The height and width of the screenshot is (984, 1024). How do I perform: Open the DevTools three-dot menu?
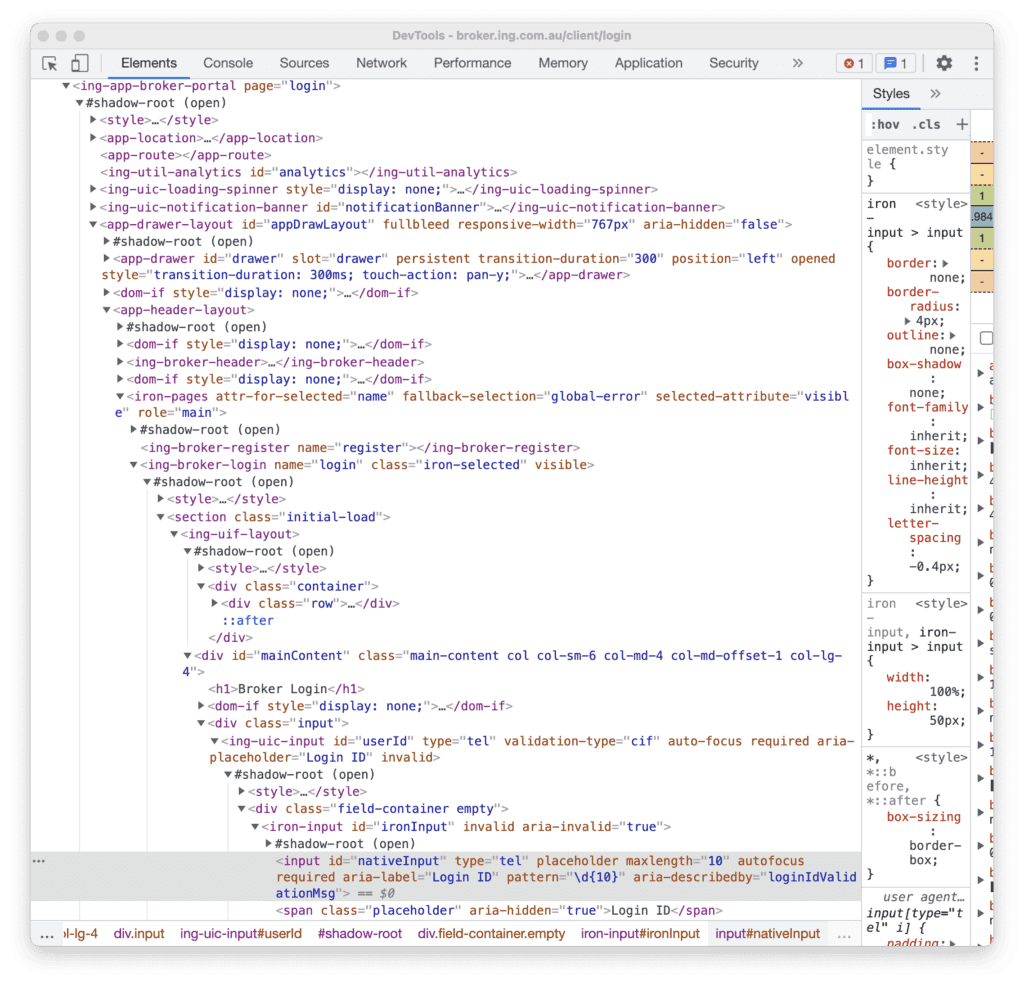(x=976, y=63)
